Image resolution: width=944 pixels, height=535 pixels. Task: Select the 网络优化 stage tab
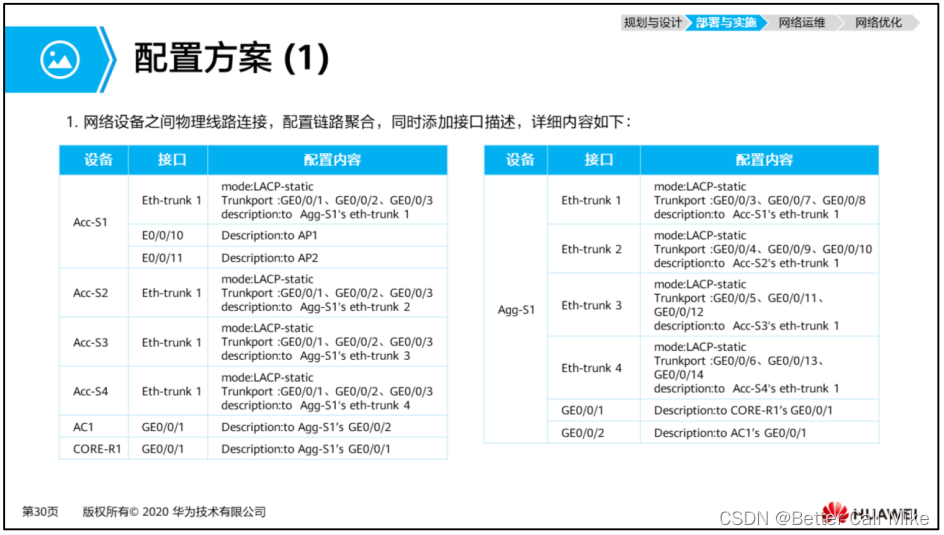coord(878,23)
